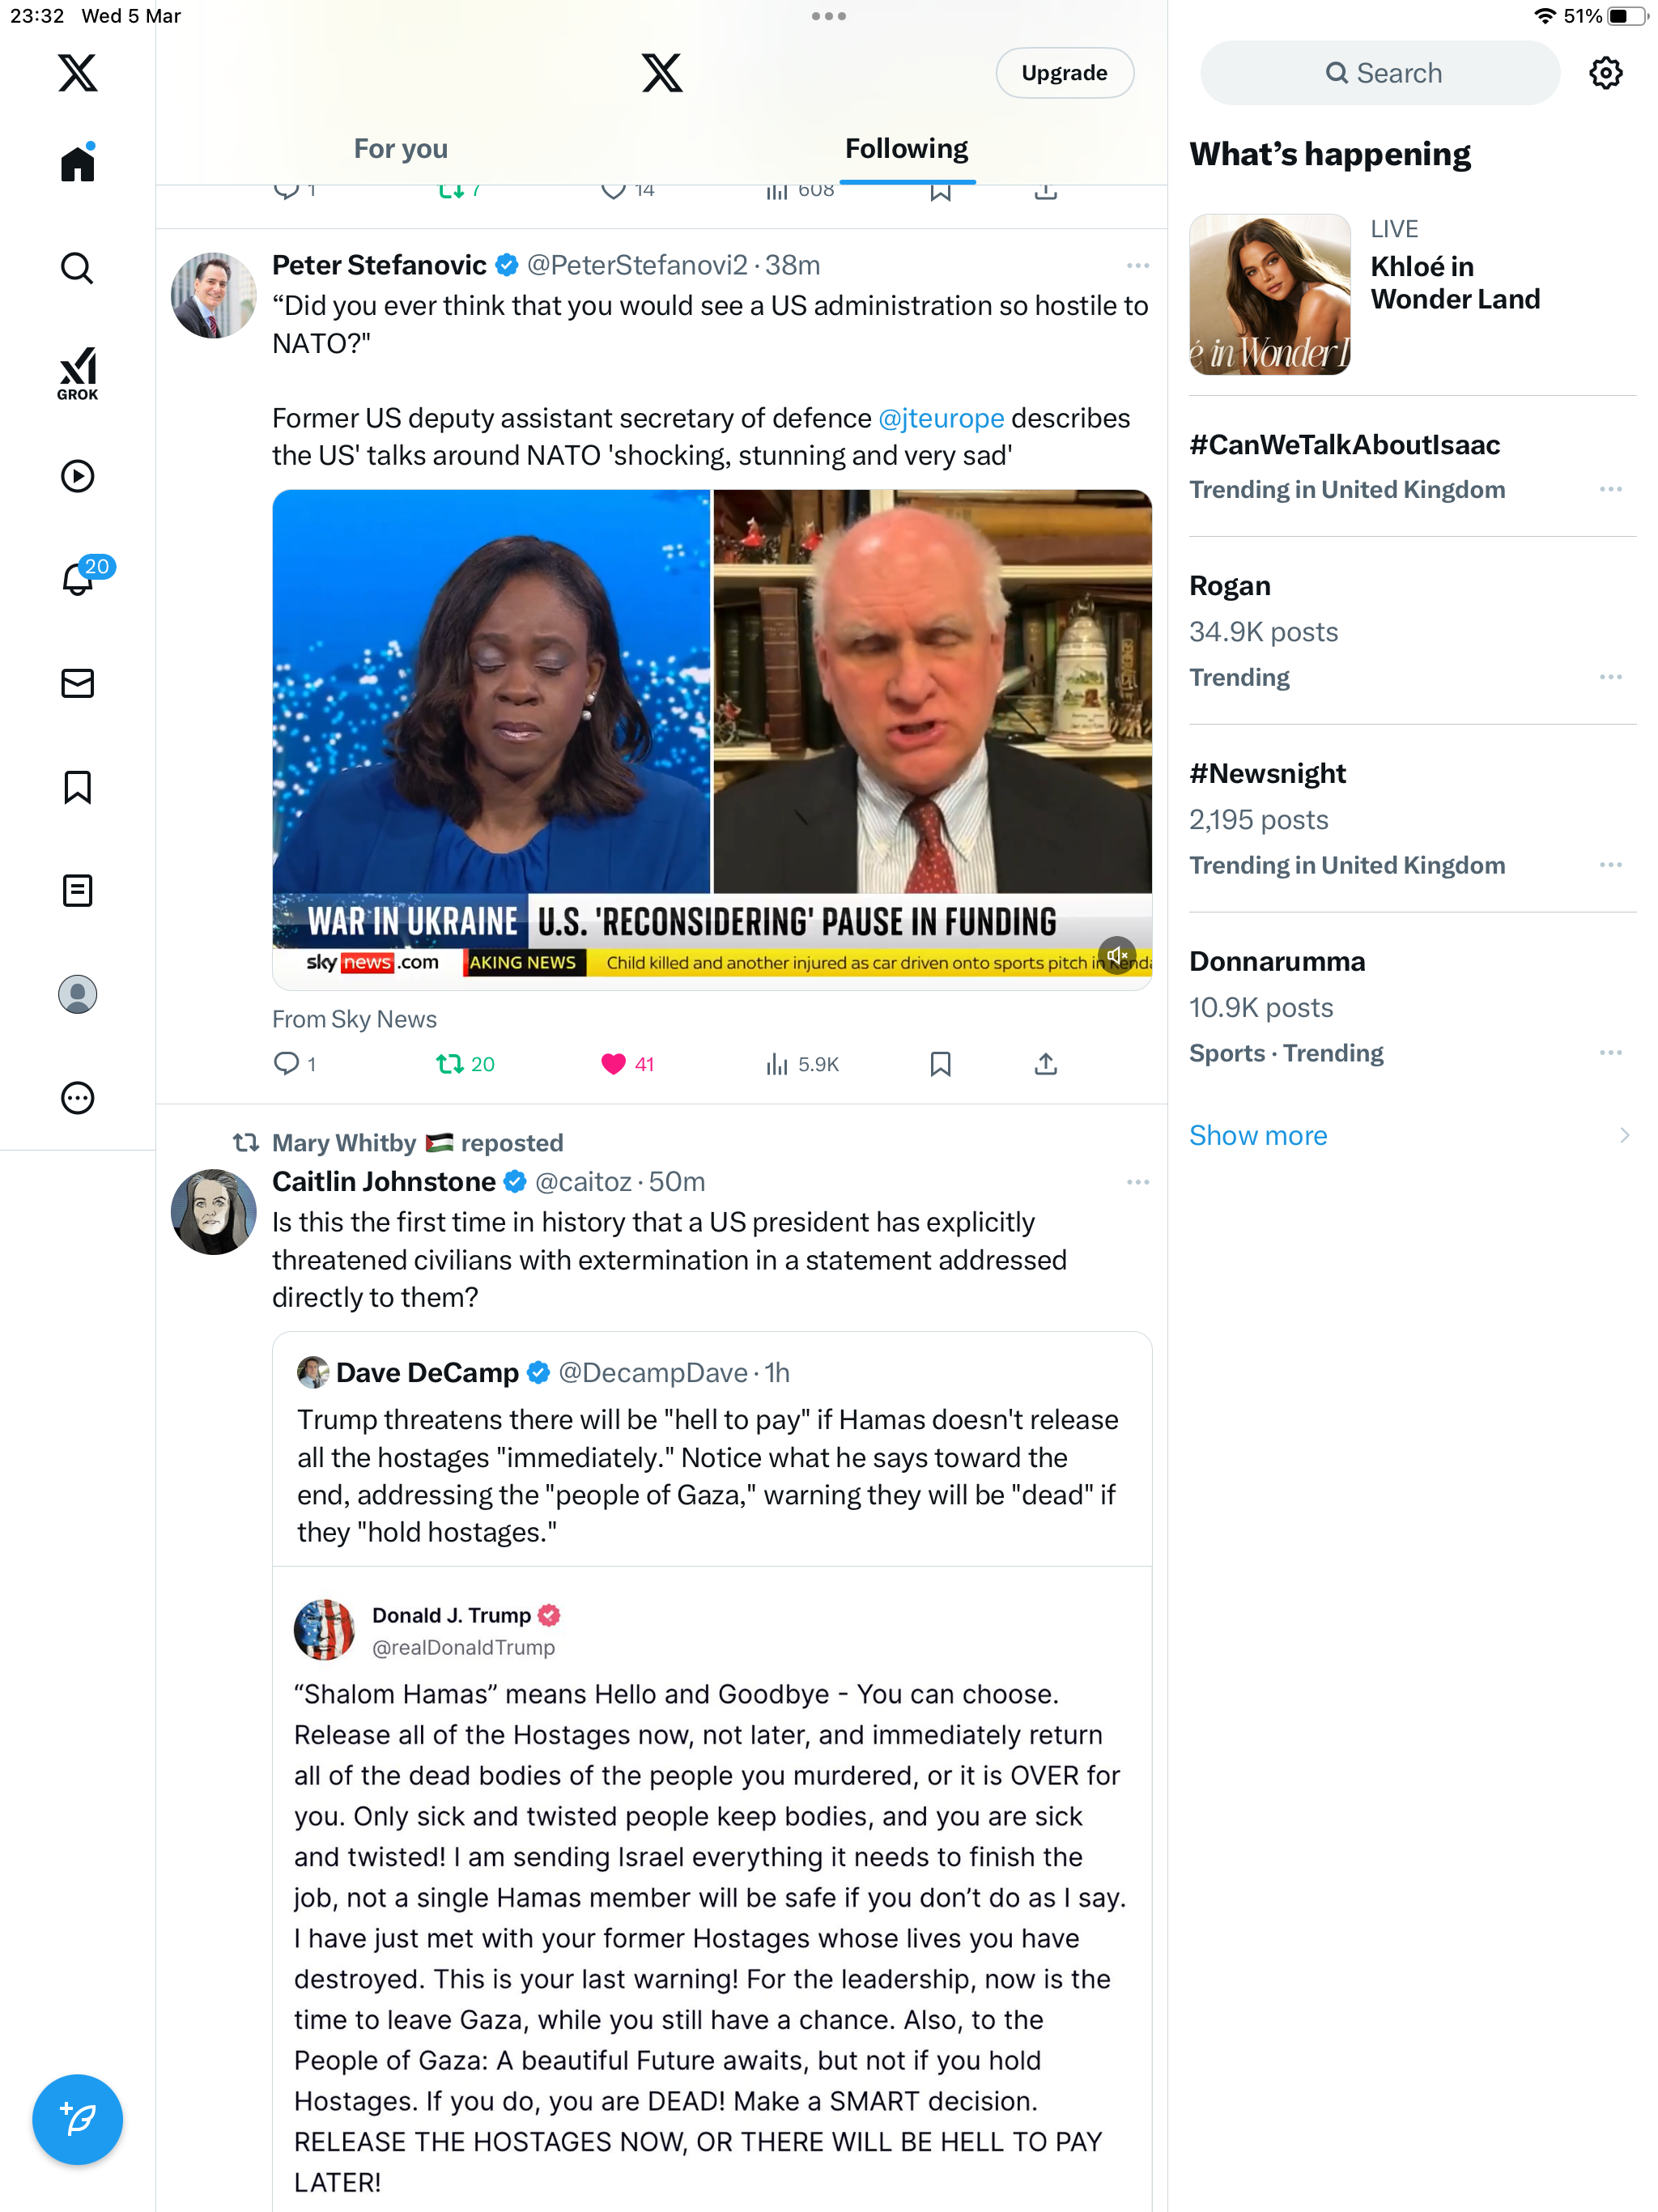
Task: Tap the compose new post button
Action: coord(77,2118)
